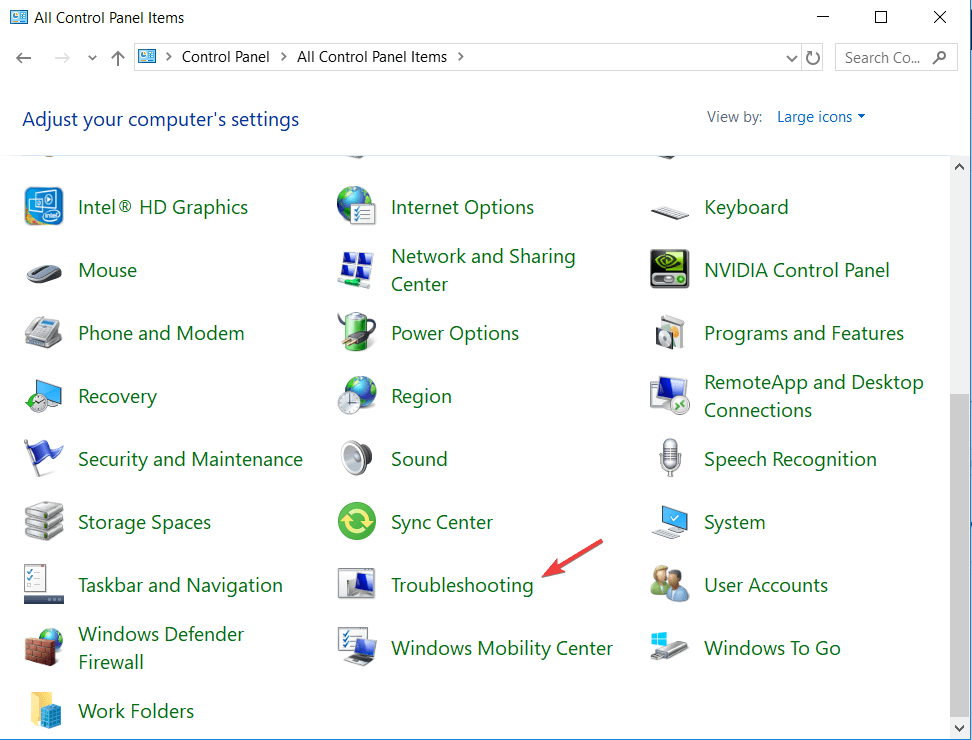The image size is (972, 740).
Task: Open the Speech Recognition microphone icon
Action: click(x=669, y=458)
